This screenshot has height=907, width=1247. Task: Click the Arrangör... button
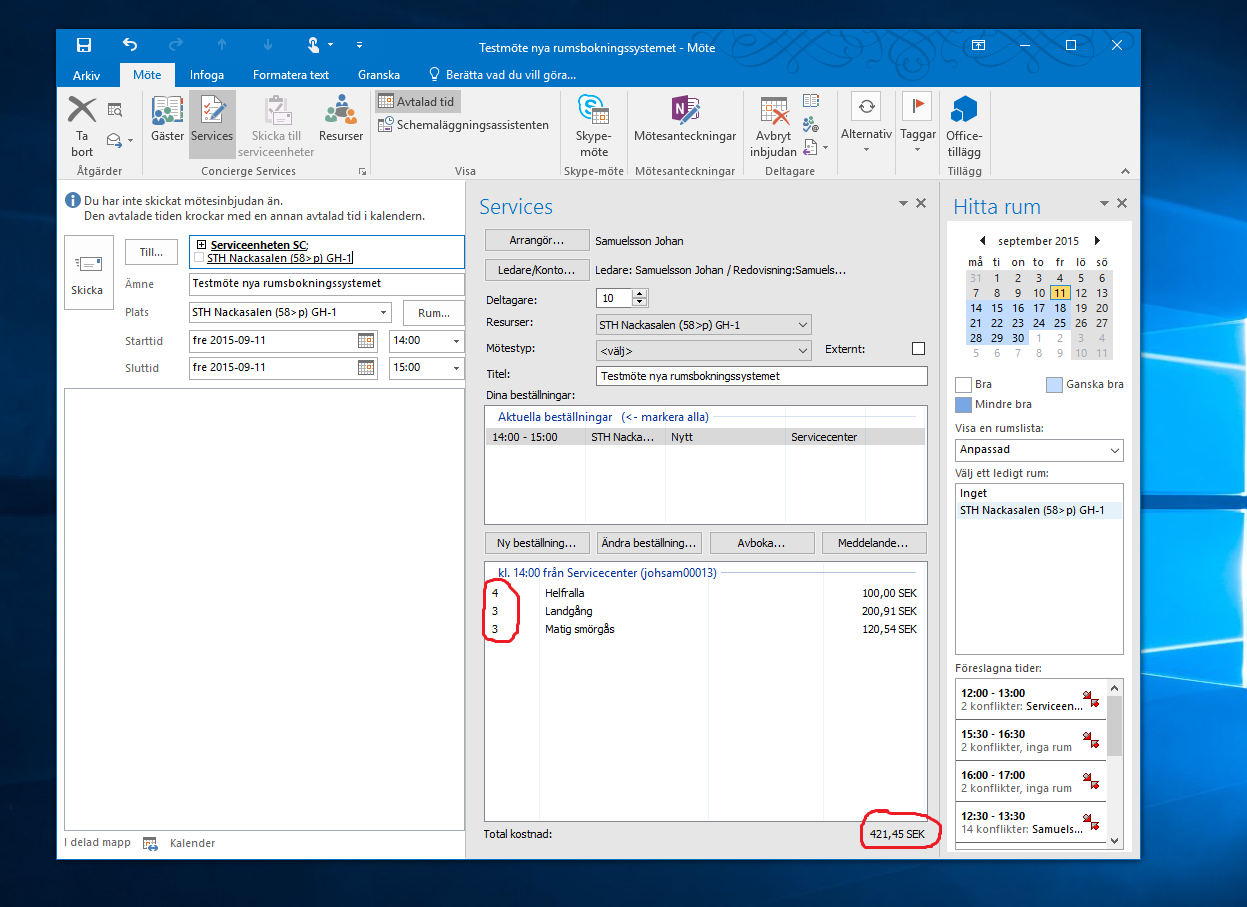tap(537, 241)
